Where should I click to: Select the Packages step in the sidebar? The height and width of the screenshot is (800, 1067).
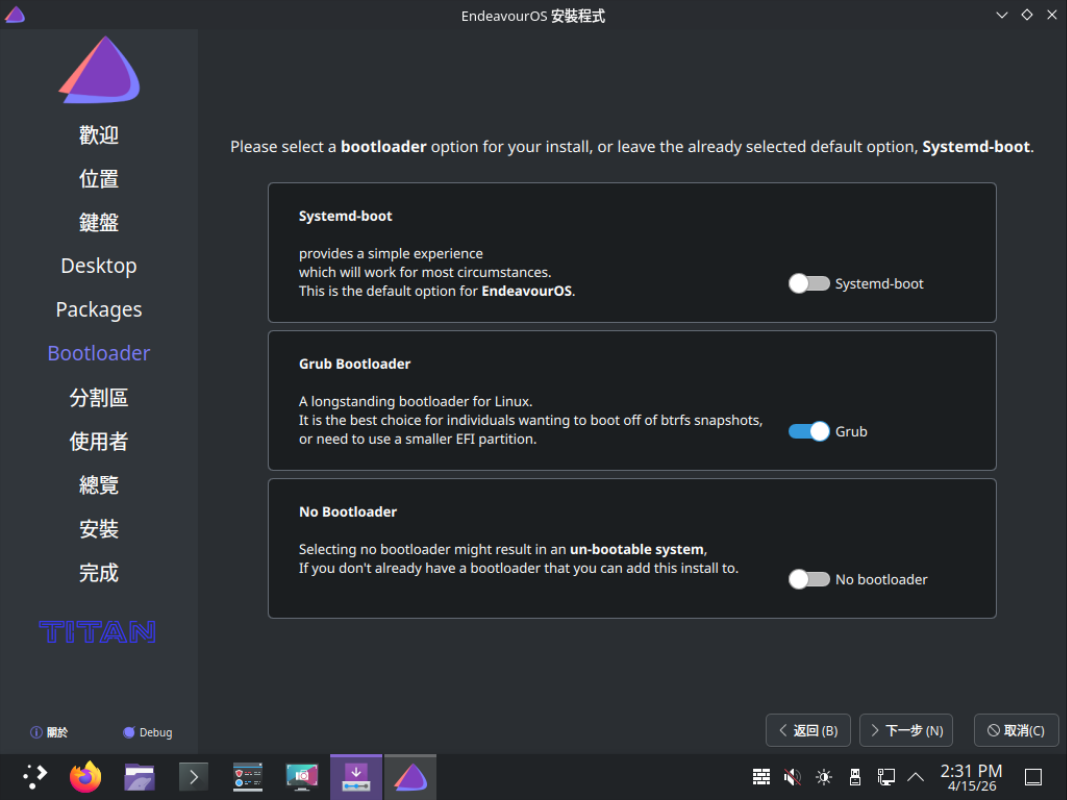(99, 310)
